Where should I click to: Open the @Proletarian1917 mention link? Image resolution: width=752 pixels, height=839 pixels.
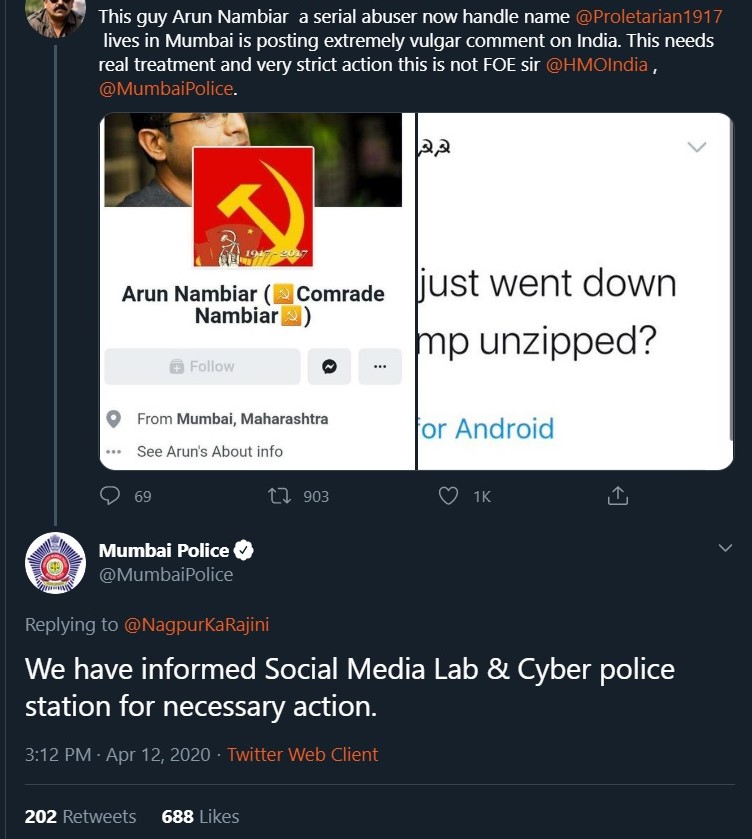(649, 18)
